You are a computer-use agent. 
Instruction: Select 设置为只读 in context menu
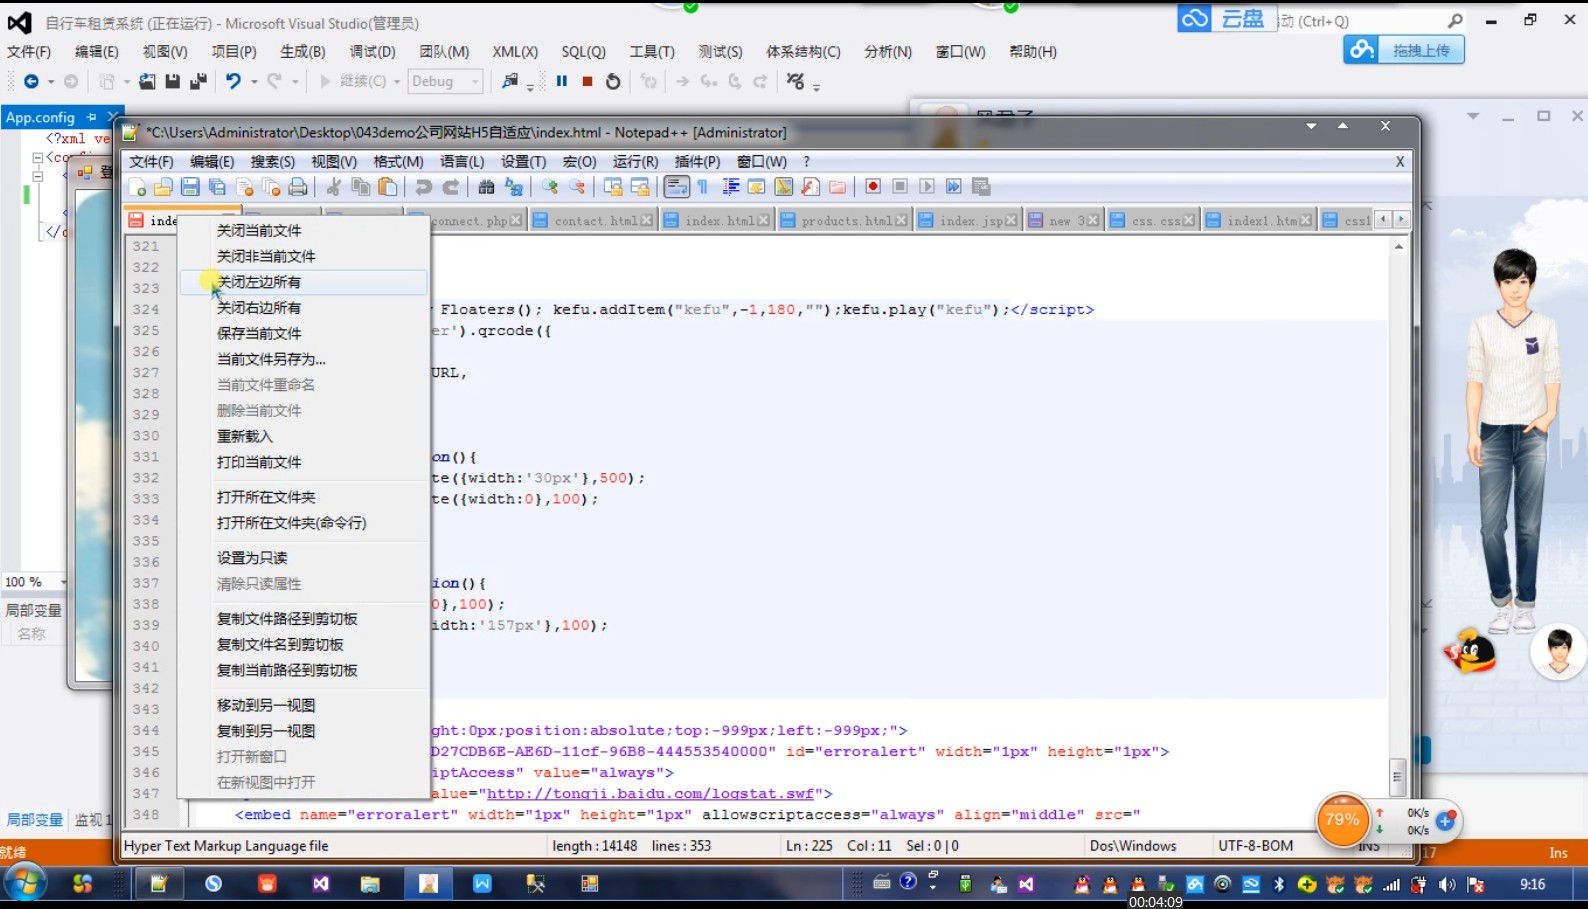303,558
